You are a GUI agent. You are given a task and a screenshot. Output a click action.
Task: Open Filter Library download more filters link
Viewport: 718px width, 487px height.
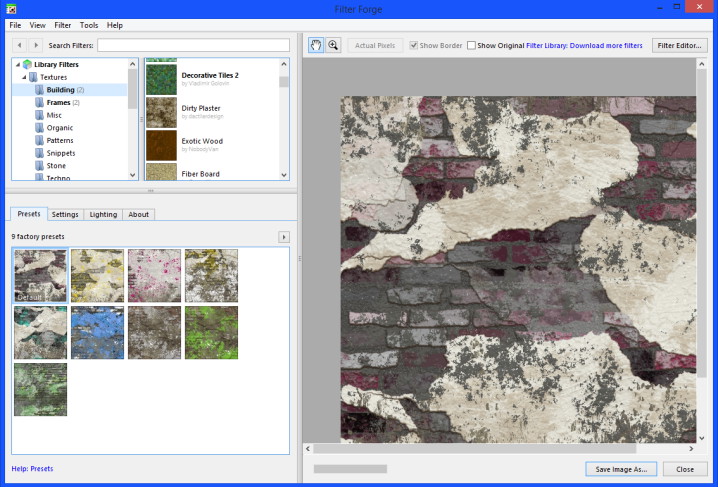(x=584, y=45)
